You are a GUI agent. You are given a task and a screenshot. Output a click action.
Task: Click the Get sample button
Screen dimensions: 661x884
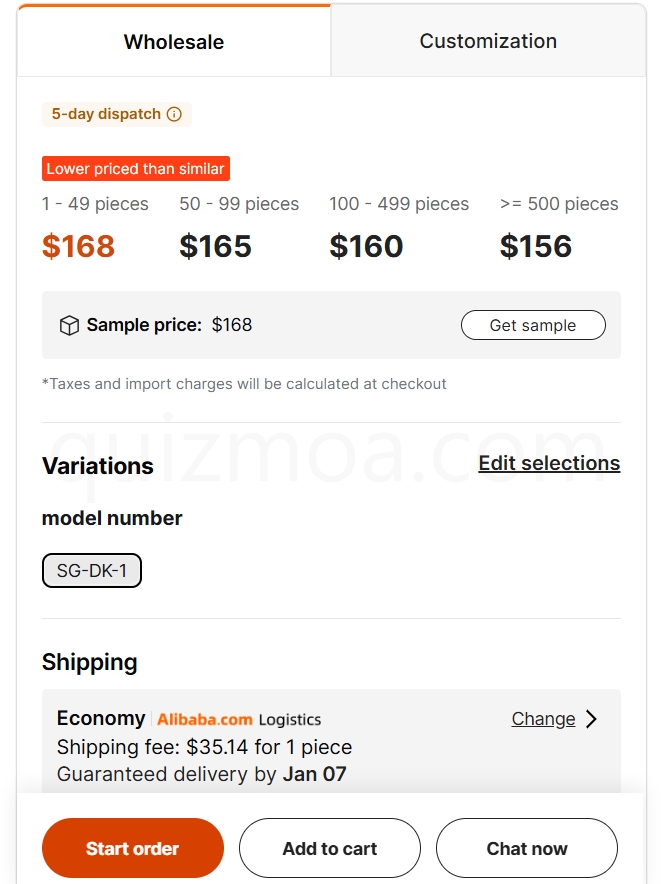click(x=533, y=325)
